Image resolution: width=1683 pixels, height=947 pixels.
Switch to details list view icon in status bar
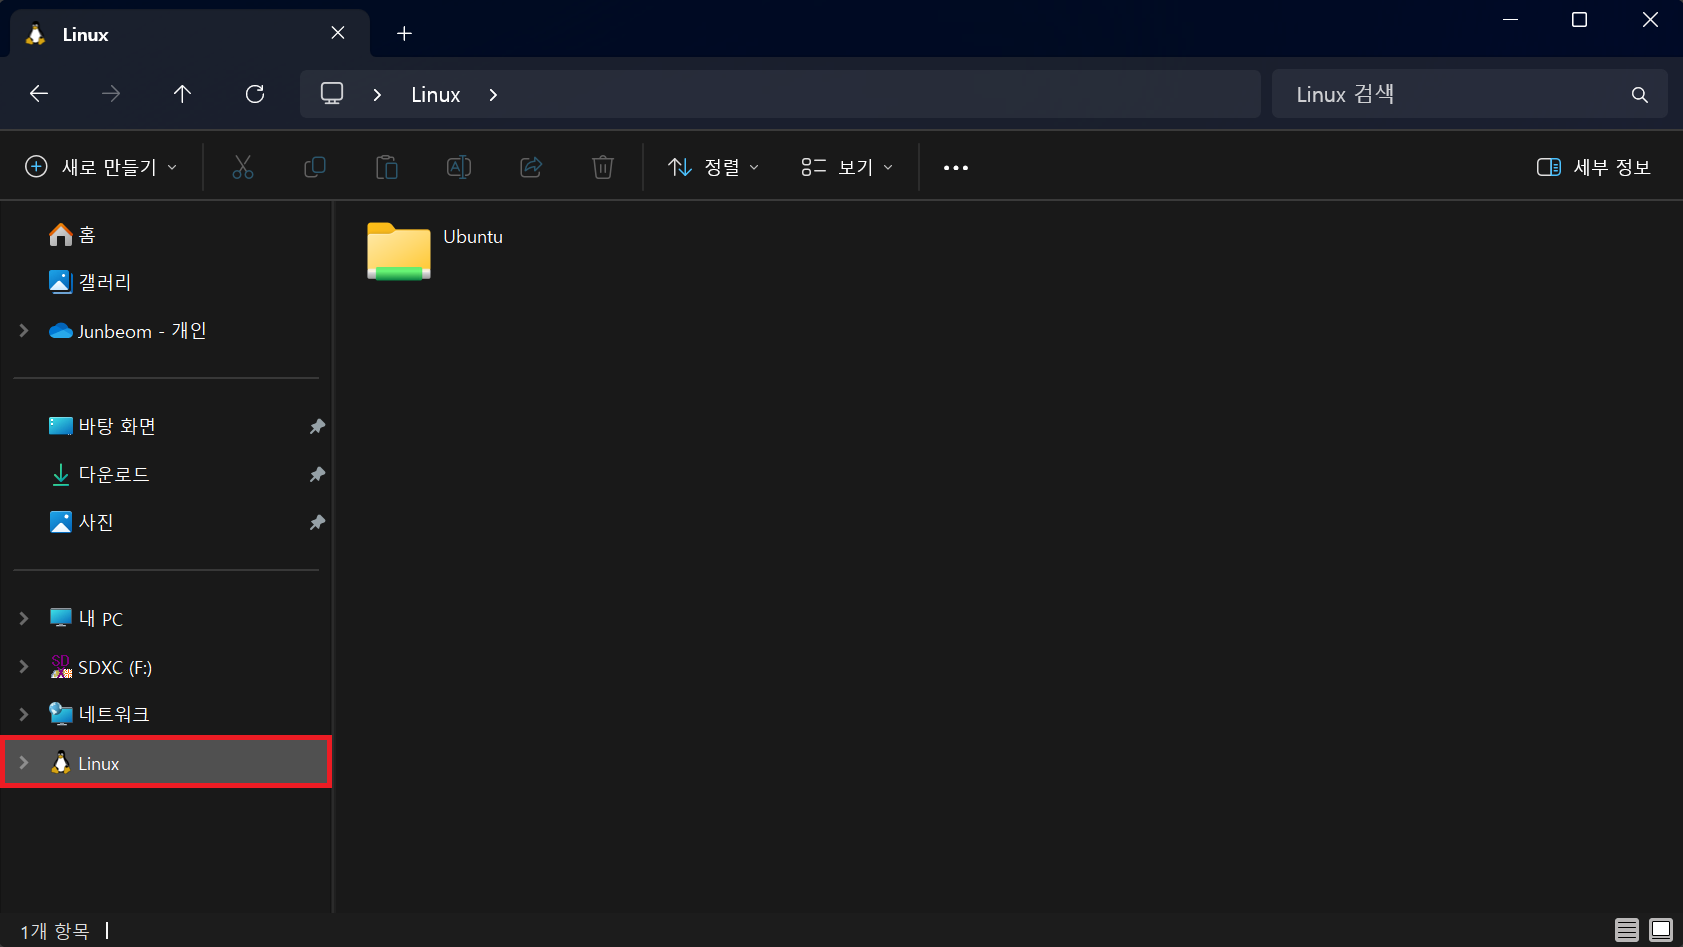pos(1627,930)
